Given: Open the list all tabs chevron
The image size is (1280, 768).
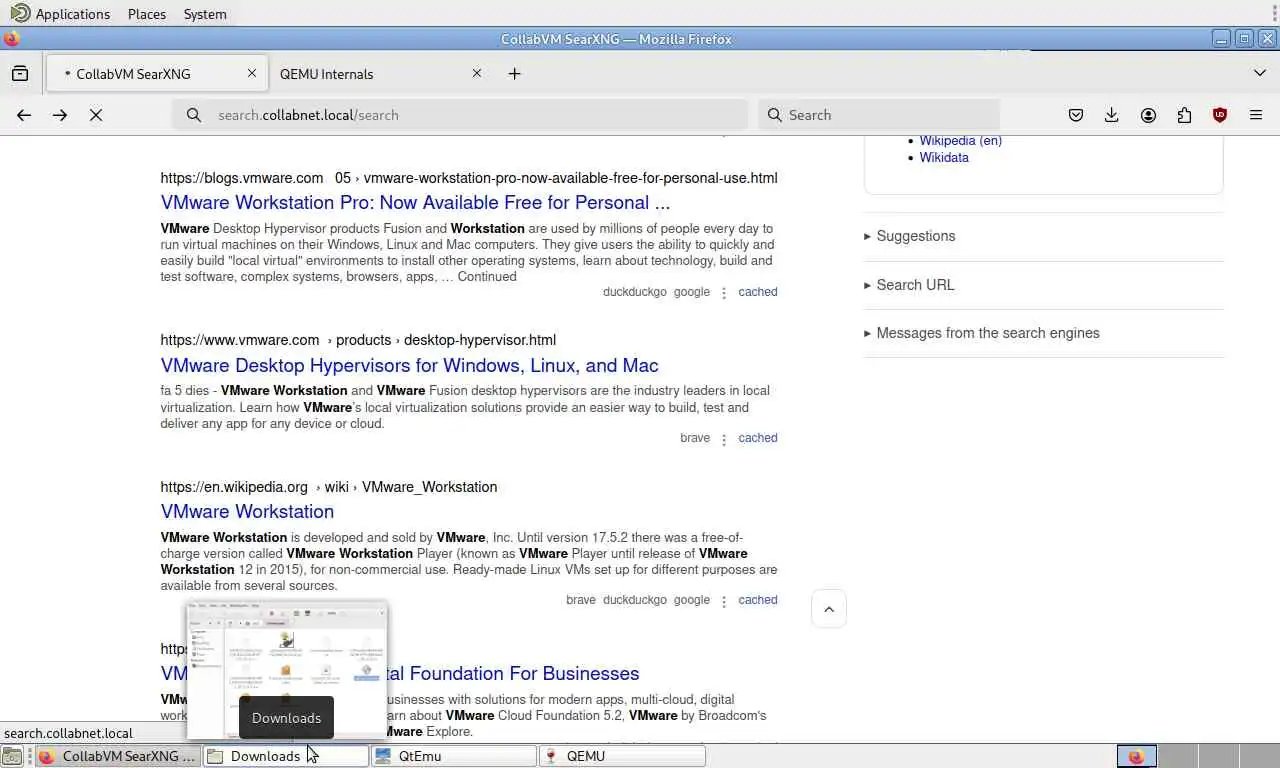Looking at the screenshot, I should 1260,73.
